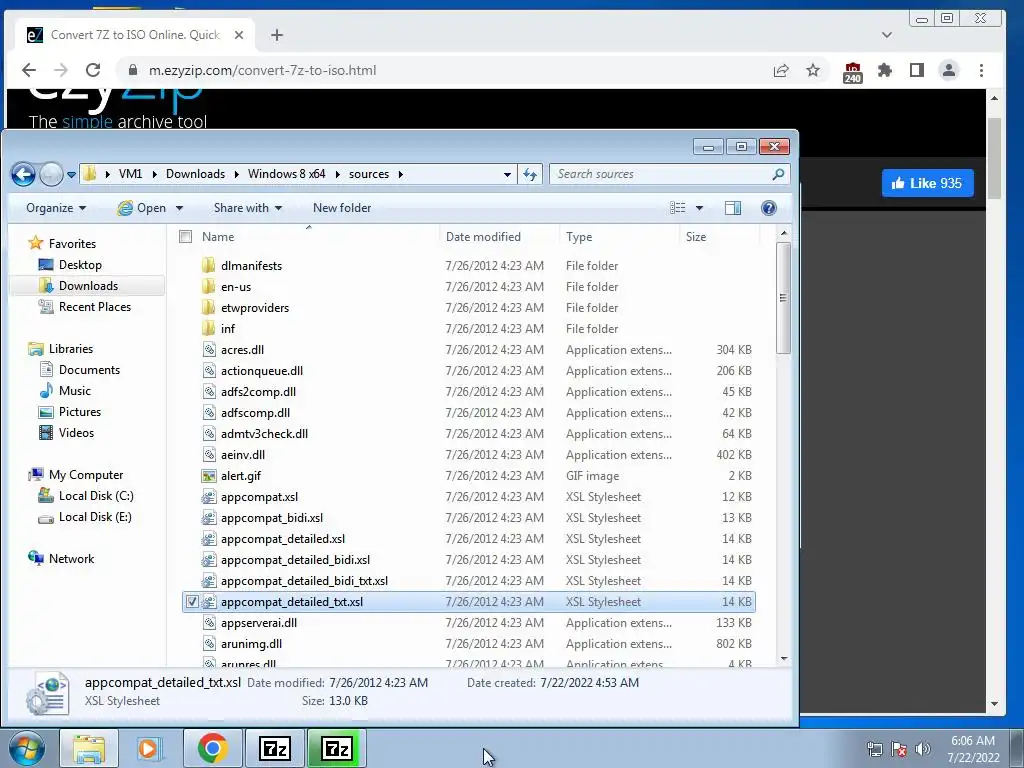The height and width of the screenshot is (768, 1024).
Task: Select the etwproviders folder
Action: tap(255, 308)
